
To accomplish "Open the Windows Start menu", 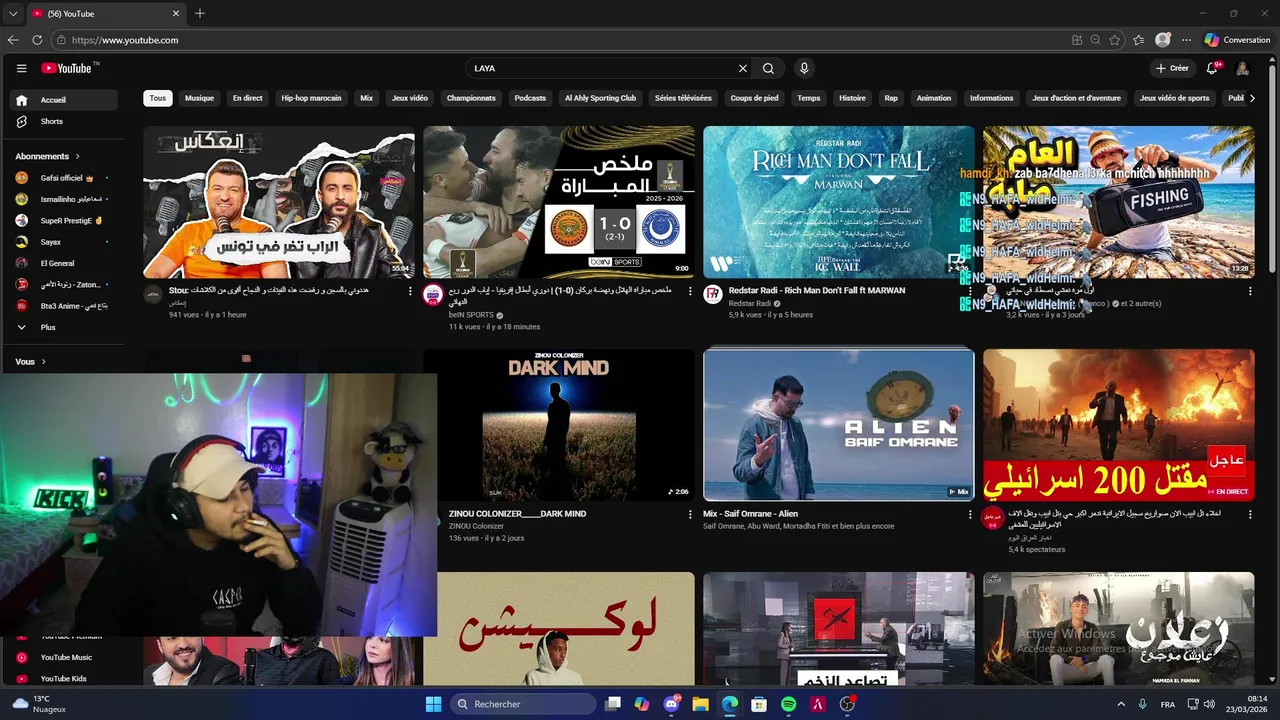I will (433, 704).
